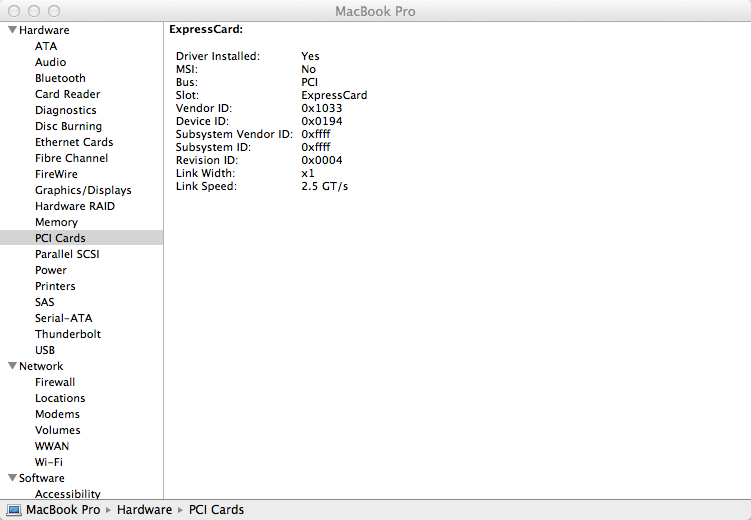Select USB in the sidebar
Viewport: 751px width, 520px height.
pos(45,350)
